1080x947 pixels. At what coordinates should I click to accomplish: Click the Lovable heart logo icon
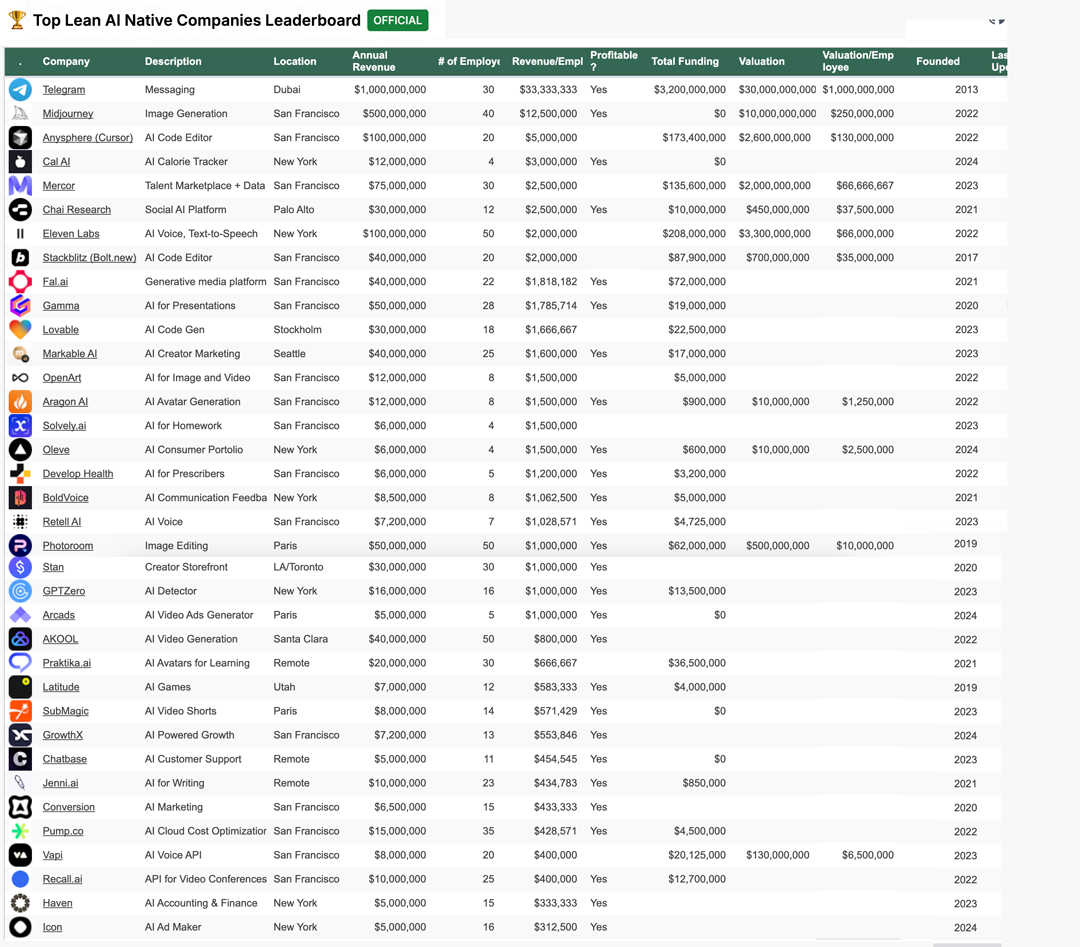(x=20, y=329)
